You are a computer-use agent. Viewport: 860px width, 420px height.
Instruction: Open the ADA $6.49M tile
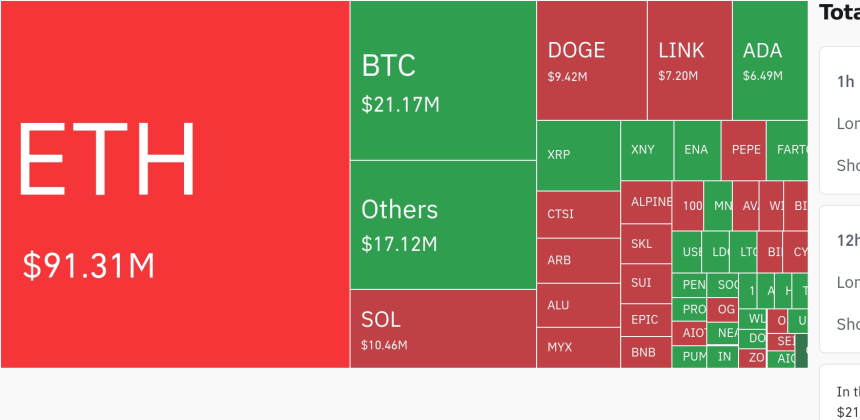coord(769,60)
